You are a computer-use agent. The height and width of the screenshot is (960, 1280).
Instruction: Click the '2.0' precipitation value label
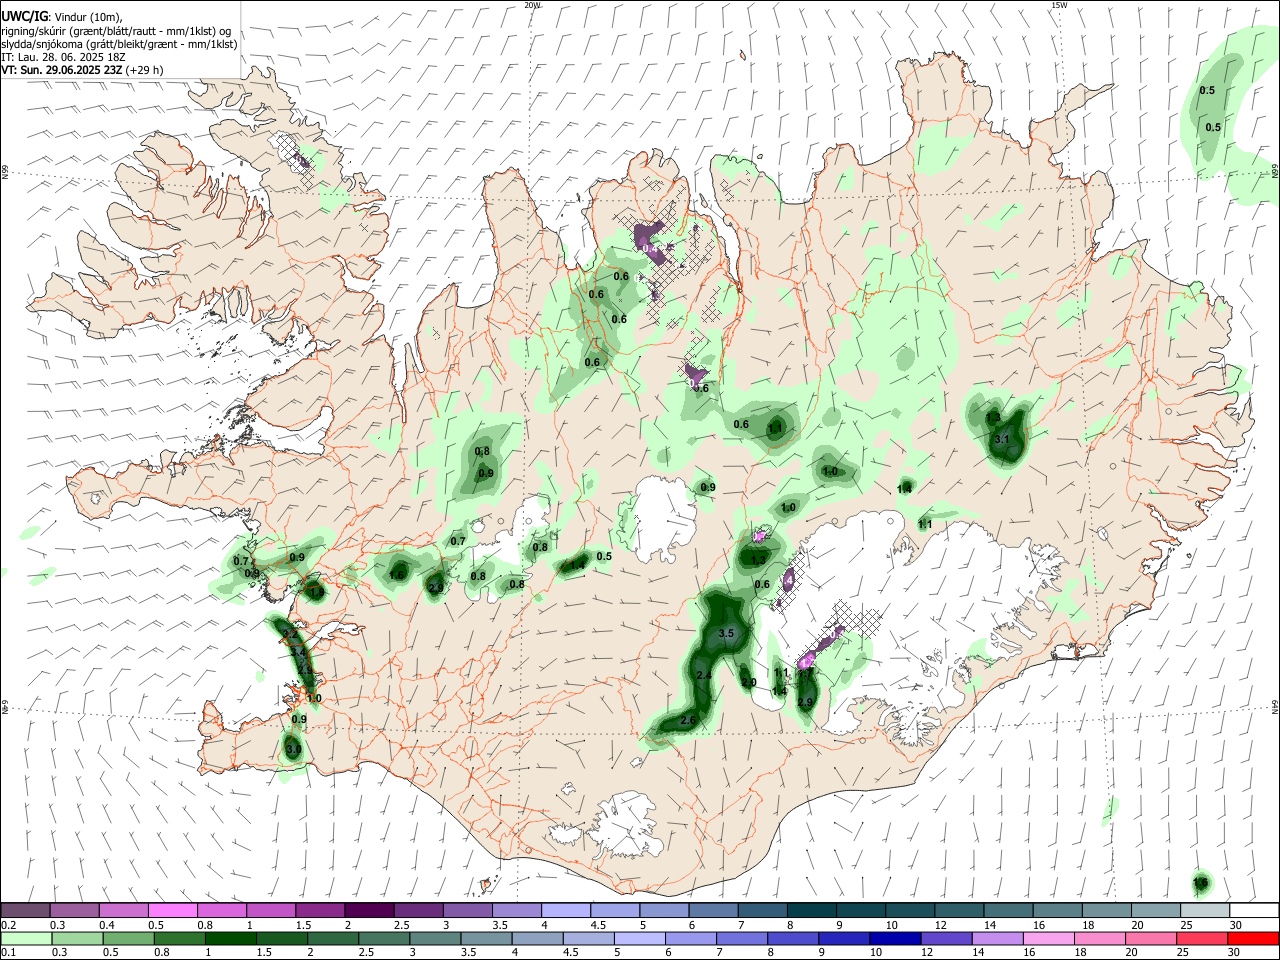[749, 682]
